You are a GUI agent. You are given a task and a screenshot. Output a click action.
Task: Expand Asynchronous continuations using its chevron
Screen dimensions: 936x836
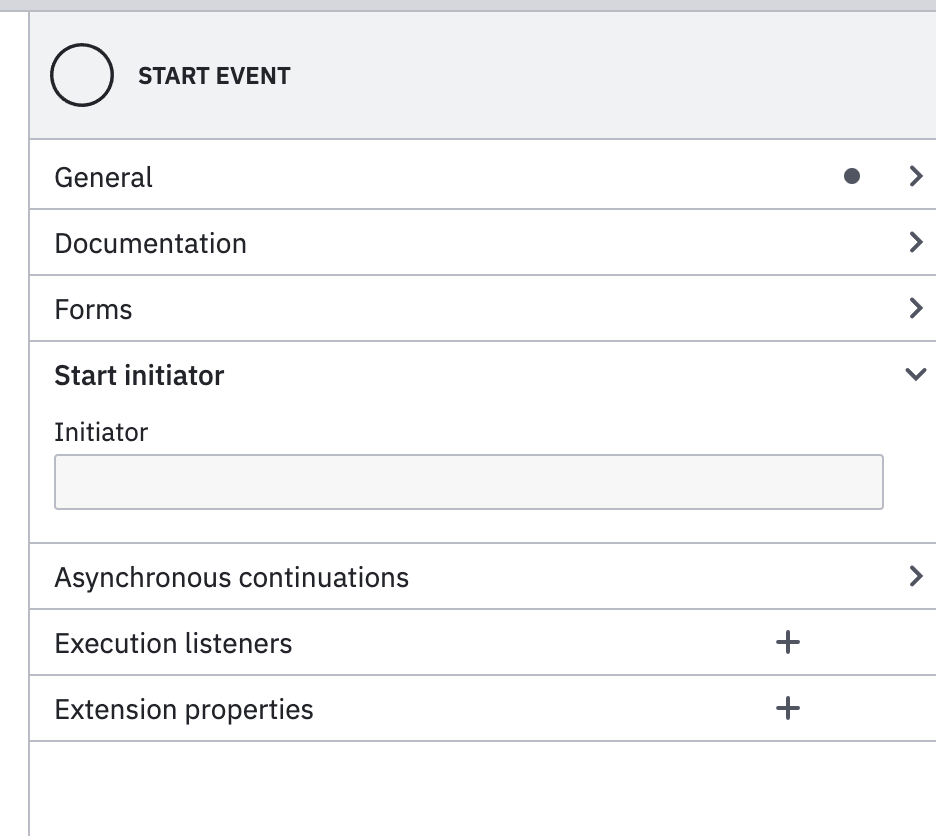(x=915, y=576)
